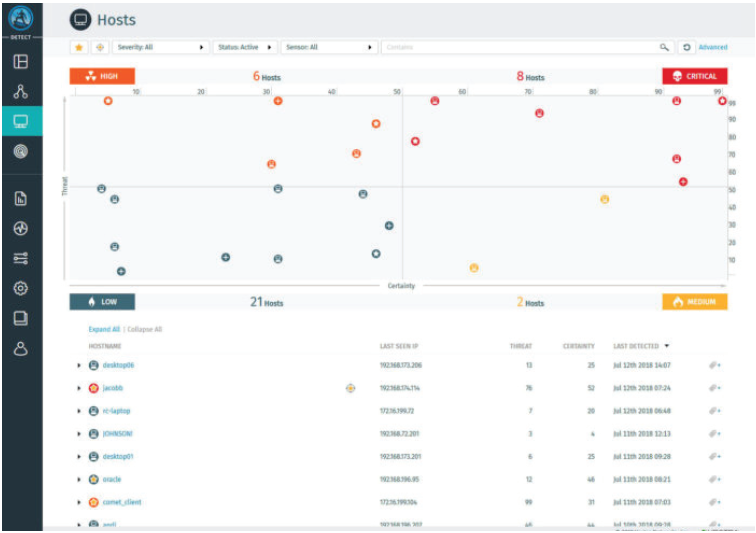Sort by the Threat column header
Viewport: 756px width, 533px height.
(521, 346)
